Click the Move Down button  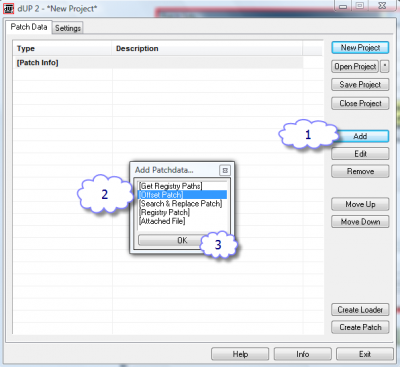point(360,222)
